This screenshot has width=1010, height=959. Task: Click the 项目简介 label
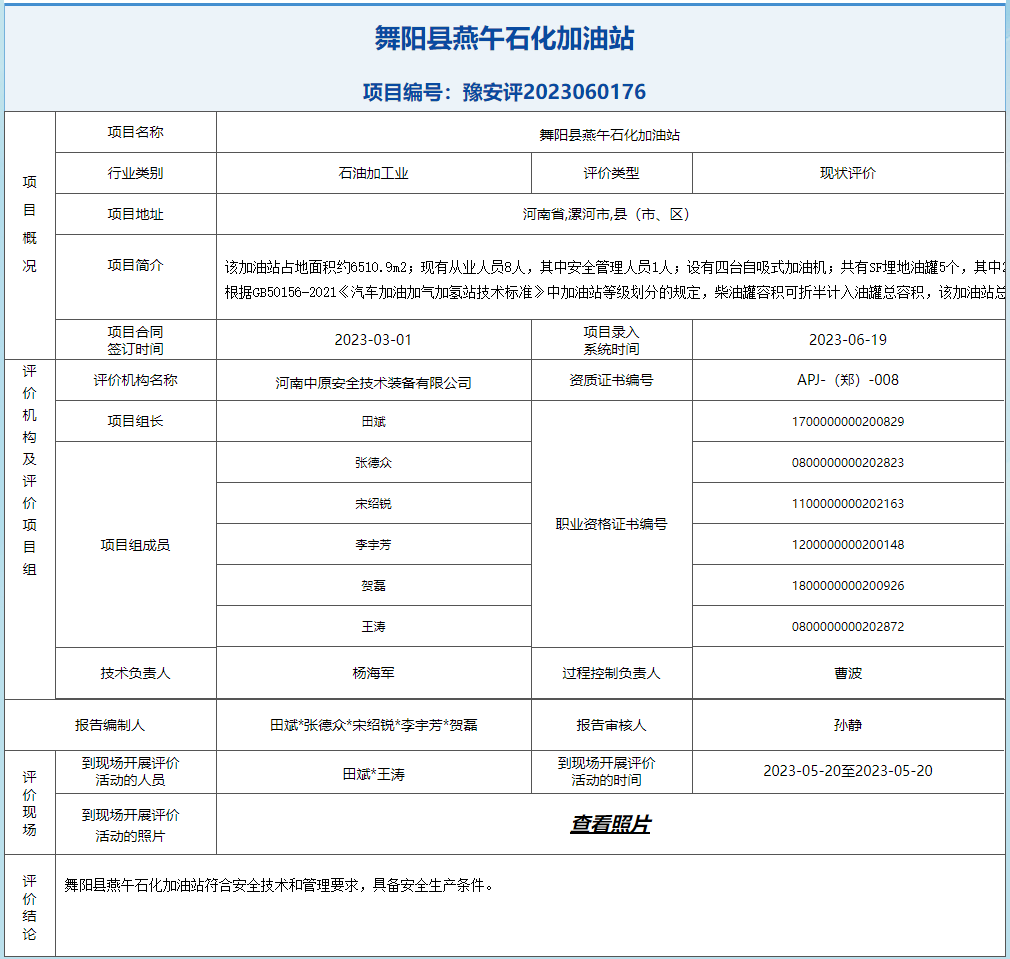pos(135,265)
